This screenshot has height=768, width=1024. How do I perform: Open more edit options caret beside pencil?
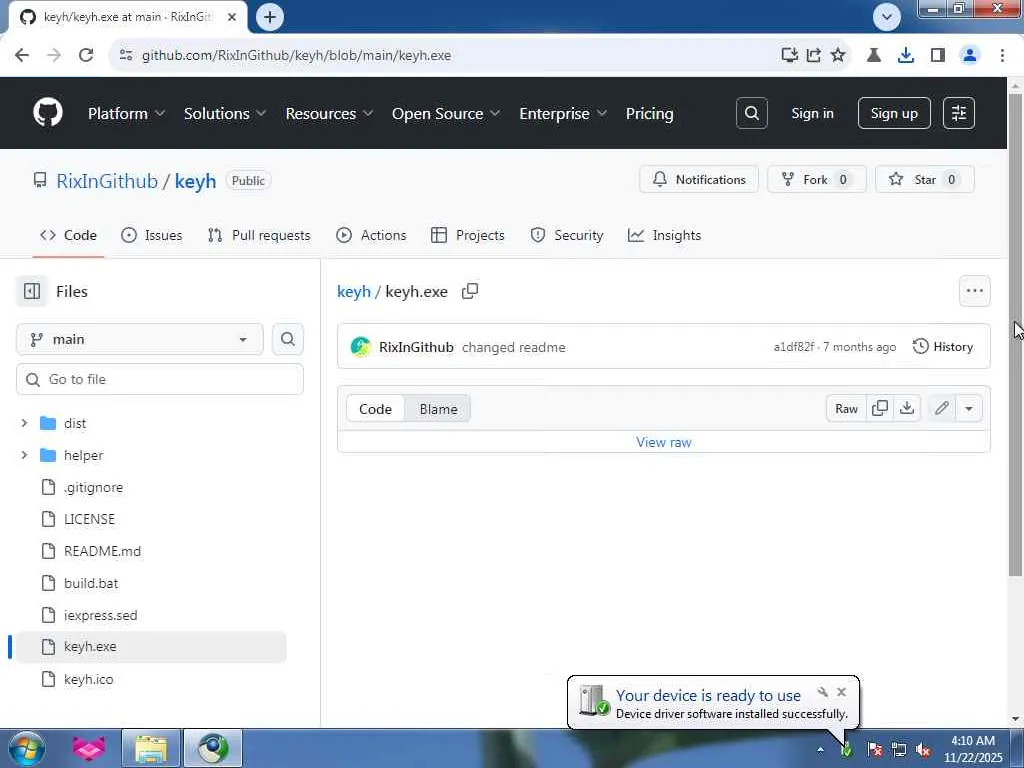click(968, 409)
